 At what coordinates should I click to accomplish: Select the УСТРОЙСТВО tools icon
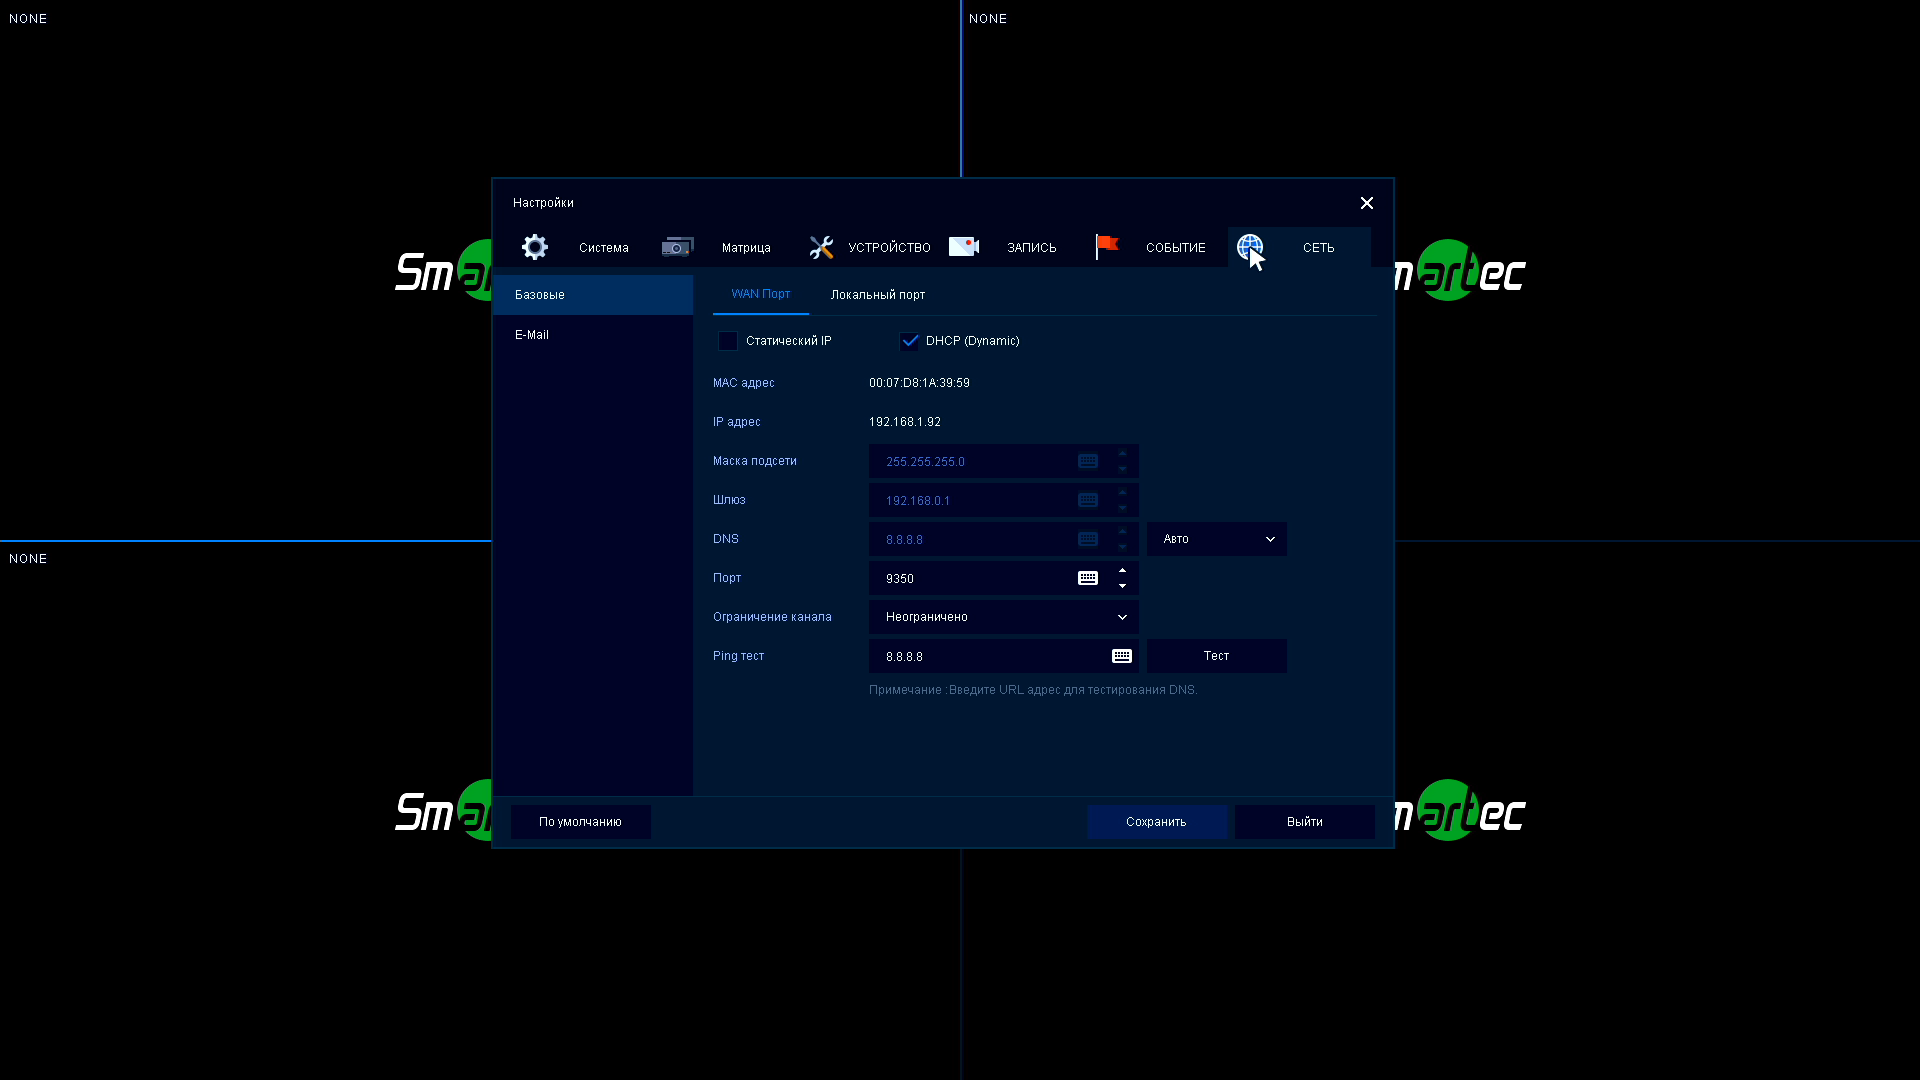(821, 247)
